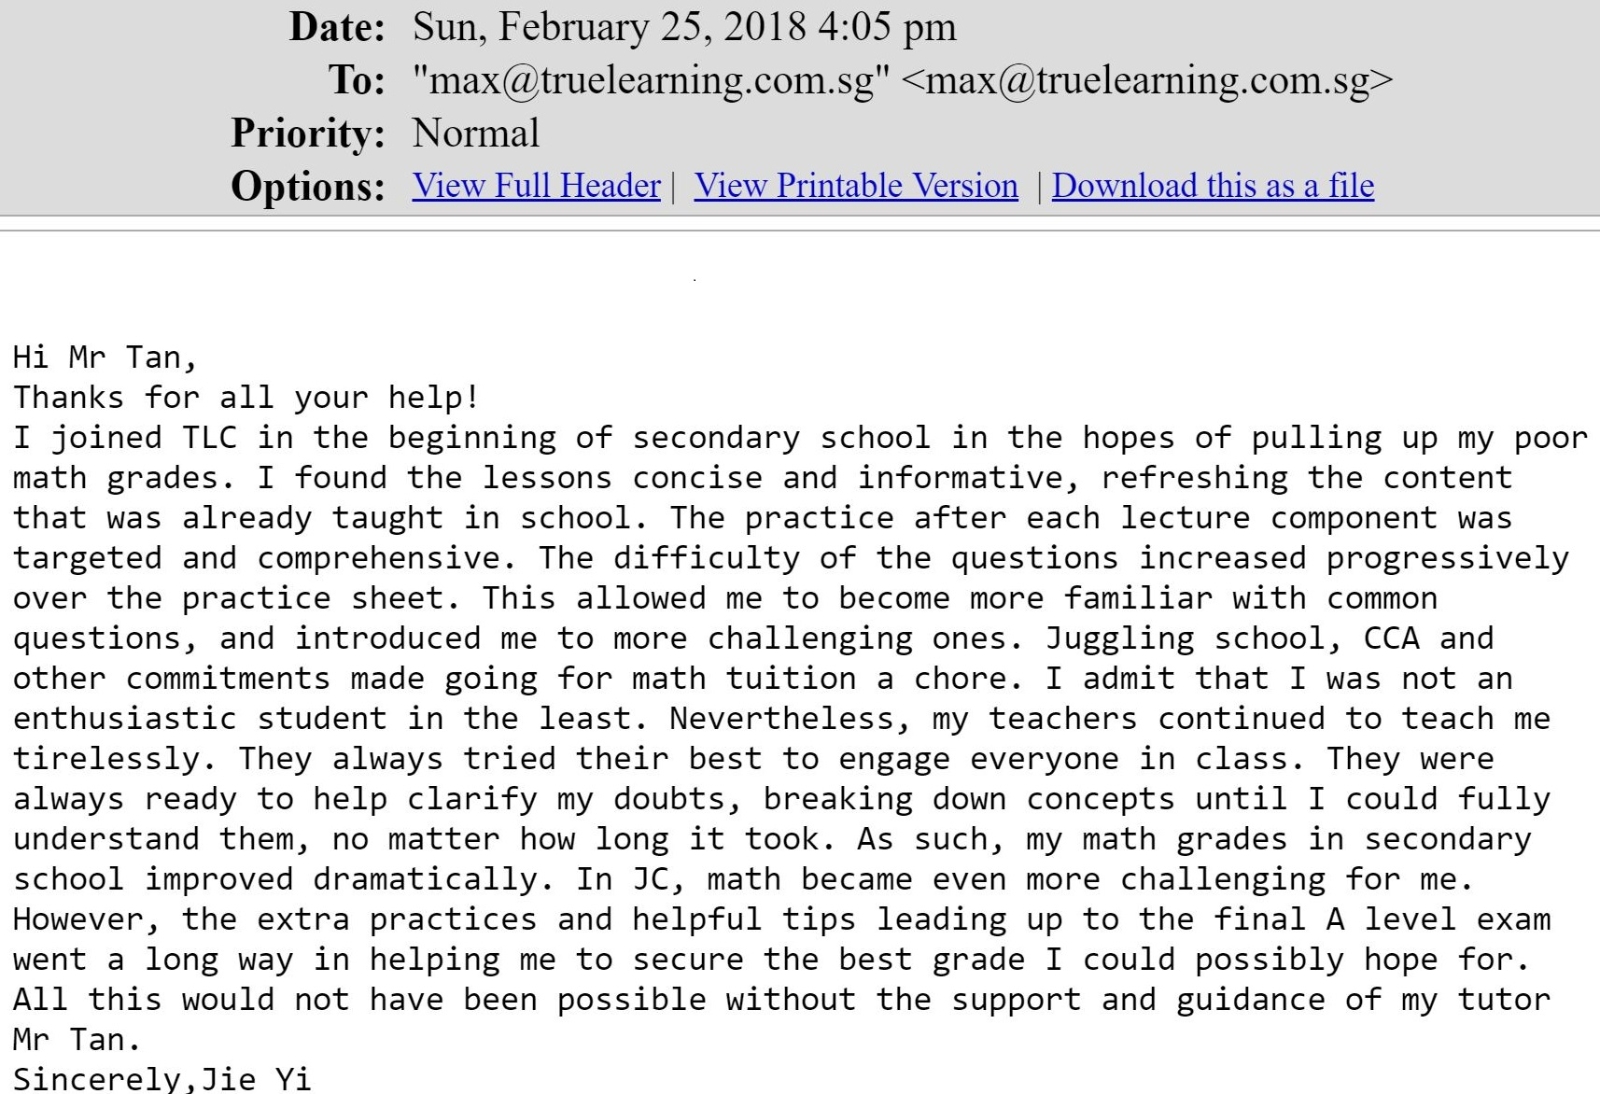Click the word CCA in the message
Viewport: 1600px width, 1094px height.
pyautogui.click(x=1391, y=638)
